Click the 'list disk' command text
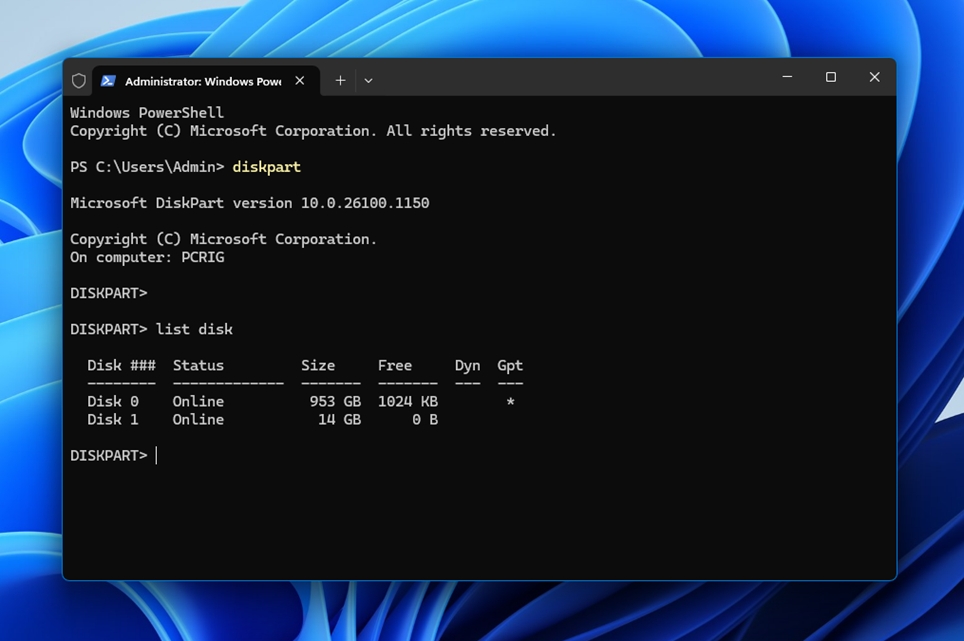Viewport: 964px width, 641px height. click(x=194, y=329)
